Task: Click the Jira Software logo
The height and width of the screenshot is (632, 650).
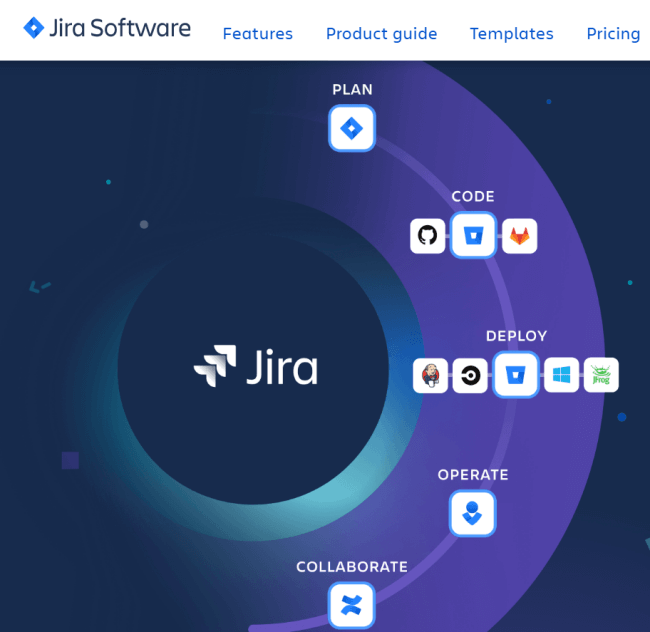Action: (107, 28)
